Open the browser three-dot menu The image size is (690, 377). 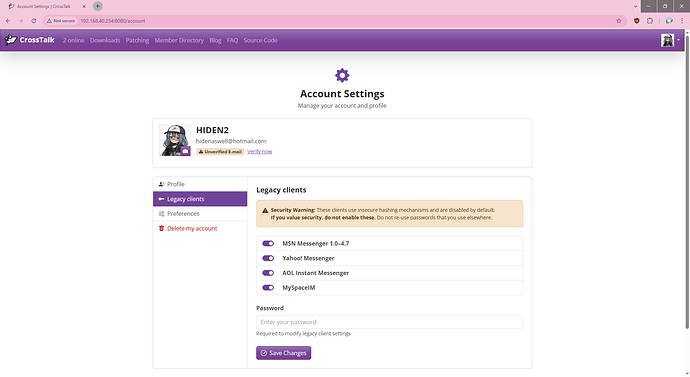tap(682, 21)
